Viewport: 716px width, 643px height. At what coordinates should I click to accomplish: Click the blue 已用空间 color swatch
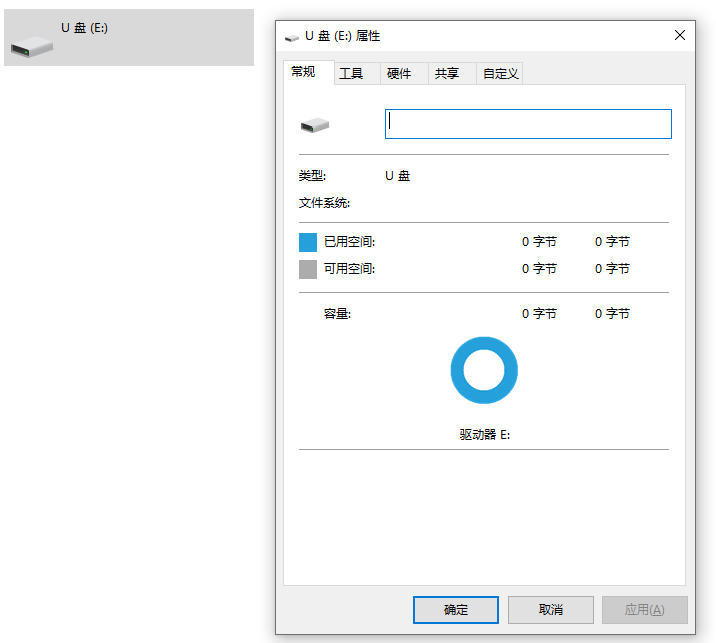[308, 242]
